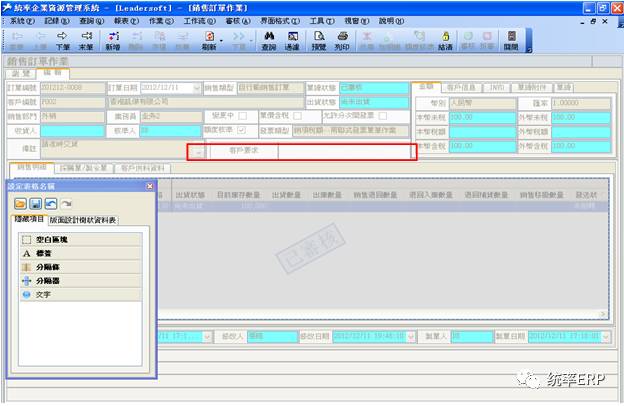Click the 刷新 (refresh) toolbar icon
624x406 pixels.
209,39
